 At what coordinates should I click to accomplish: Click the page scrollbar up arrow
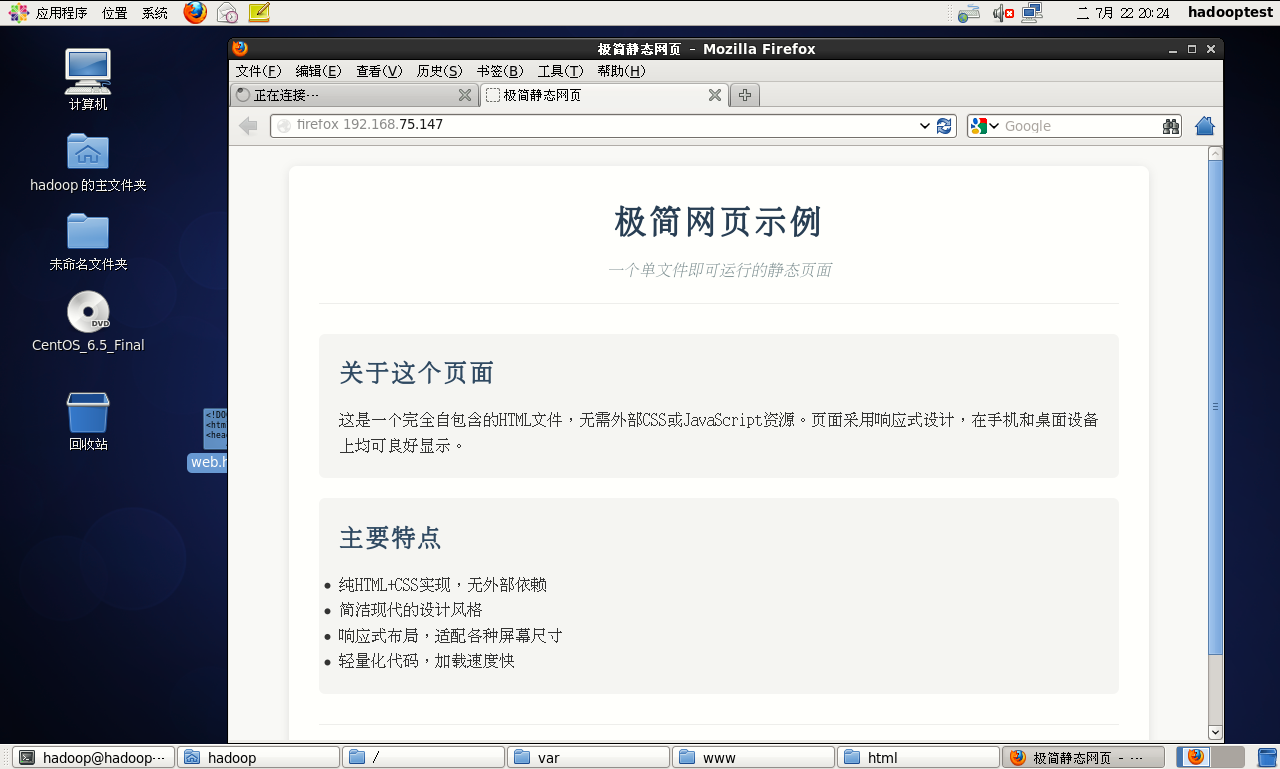click(1215, 153)
